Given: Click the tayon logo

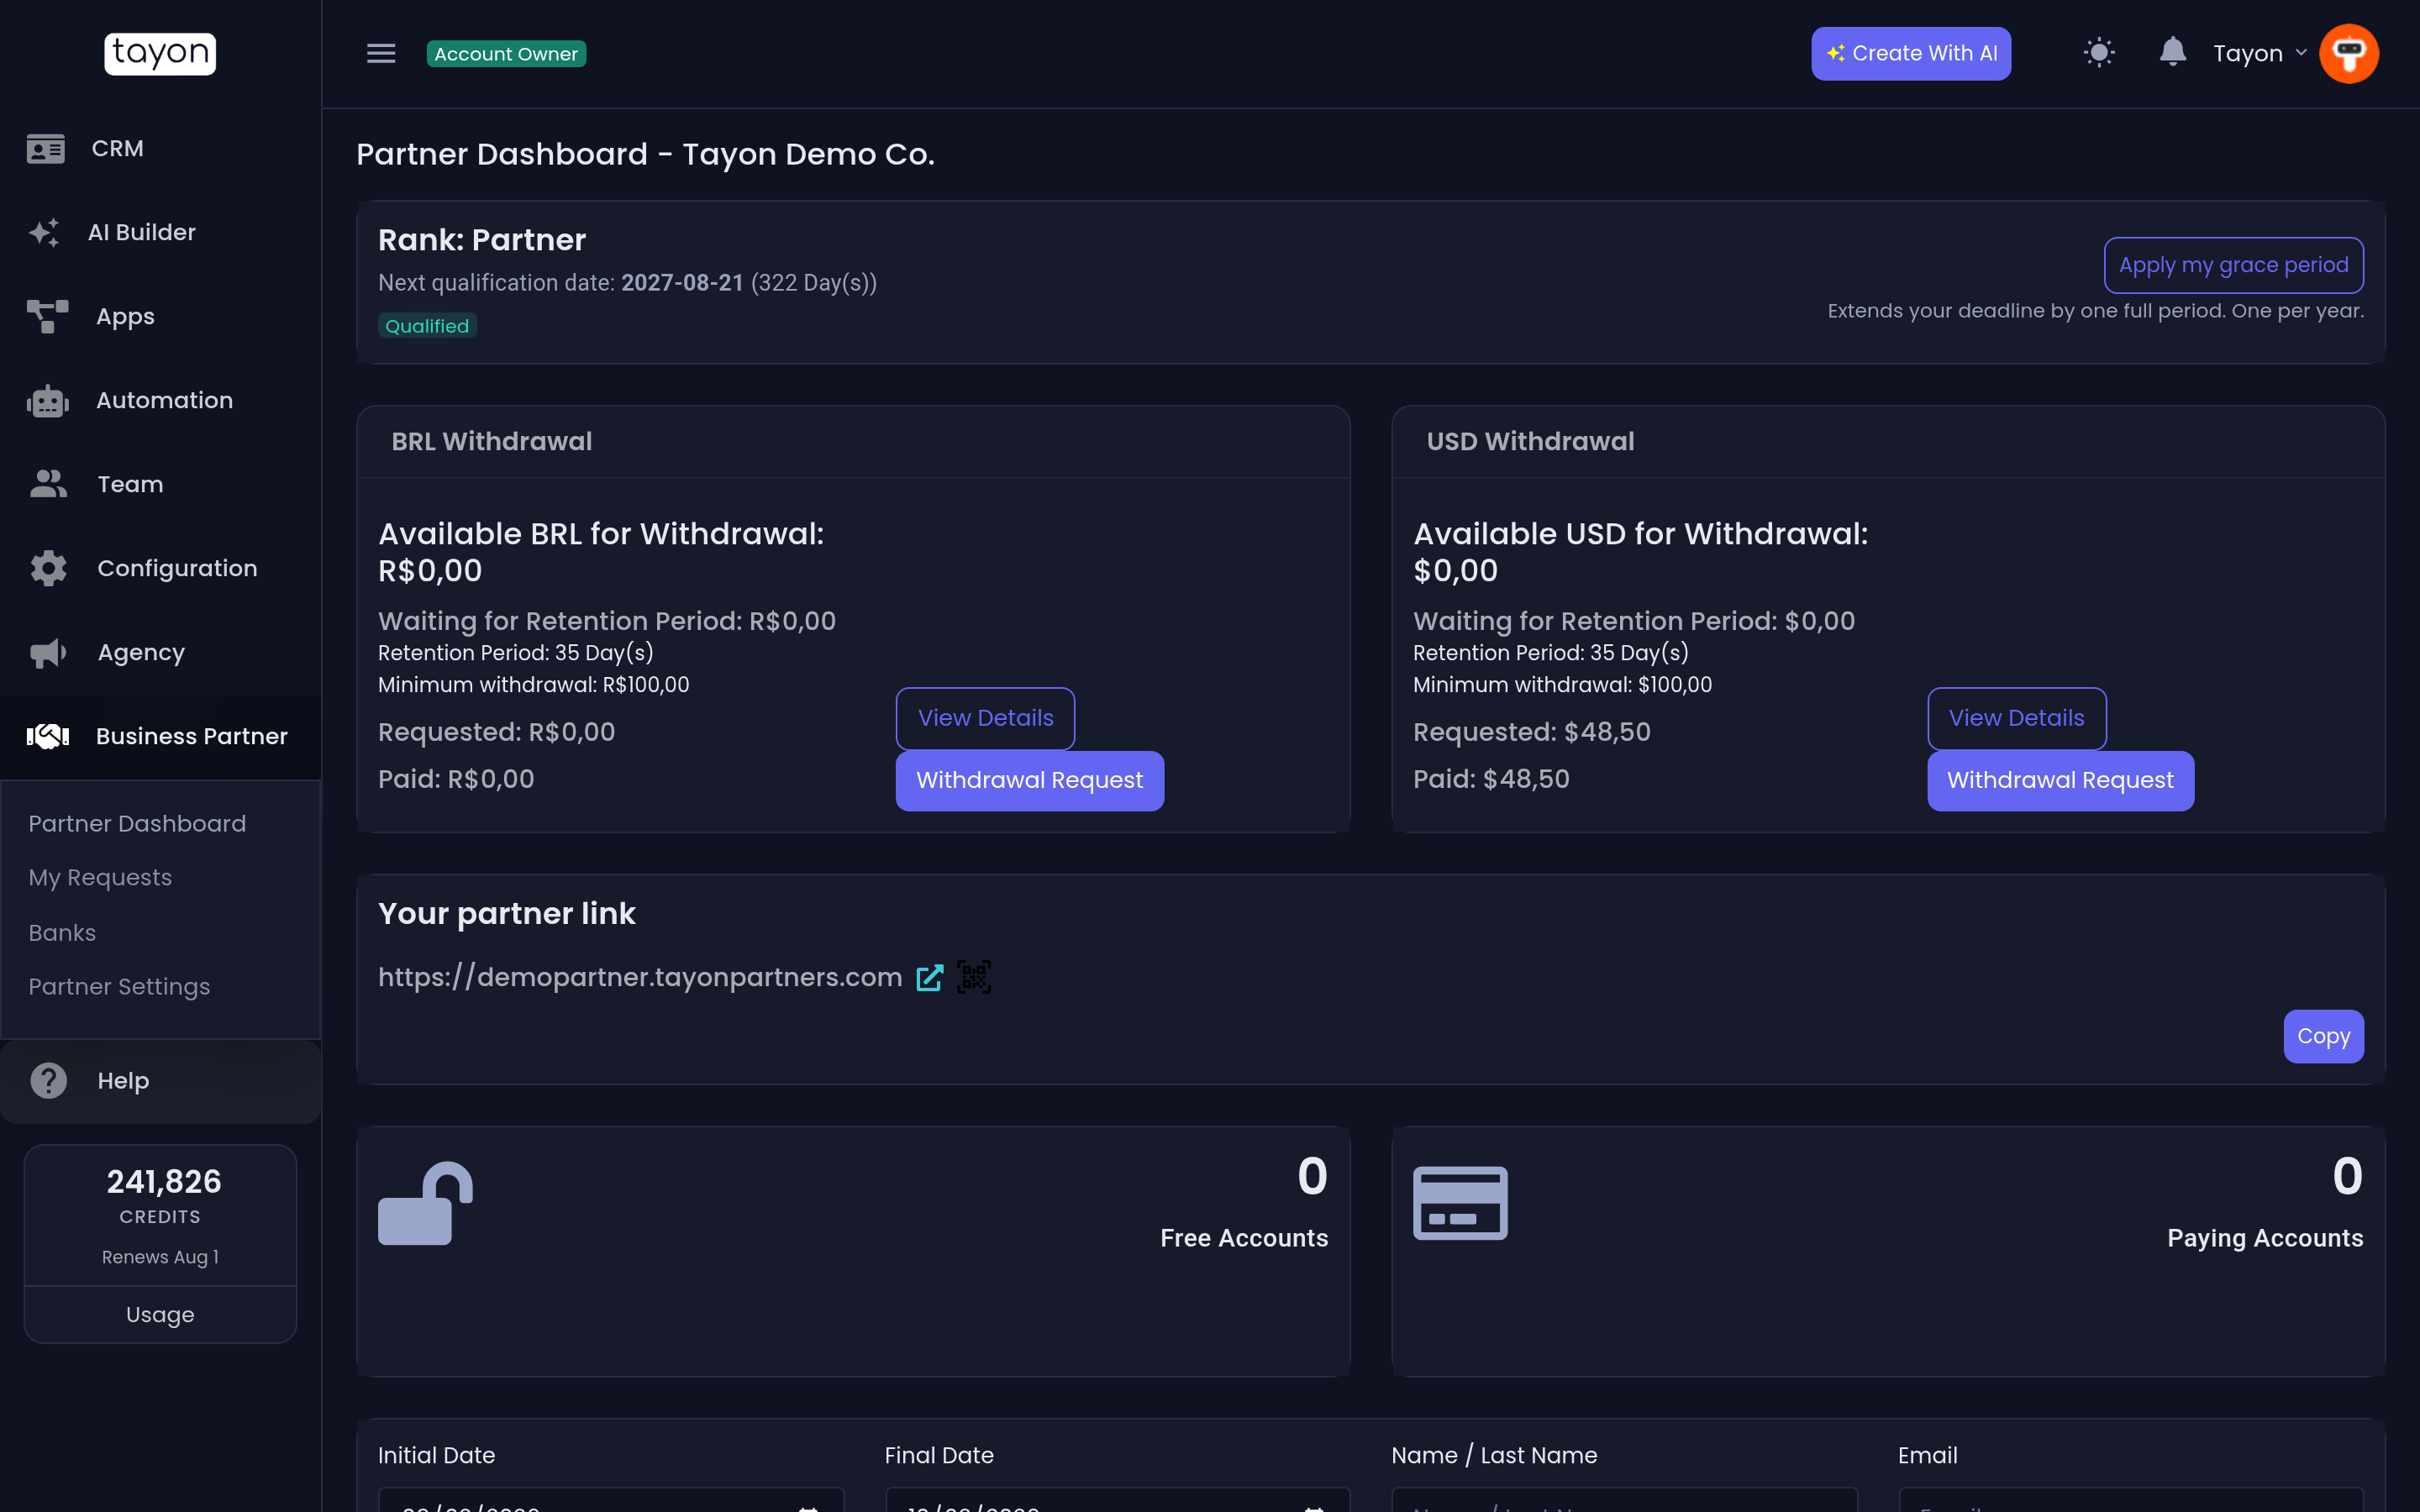Looking at the screenshot, I should (160, 53).
